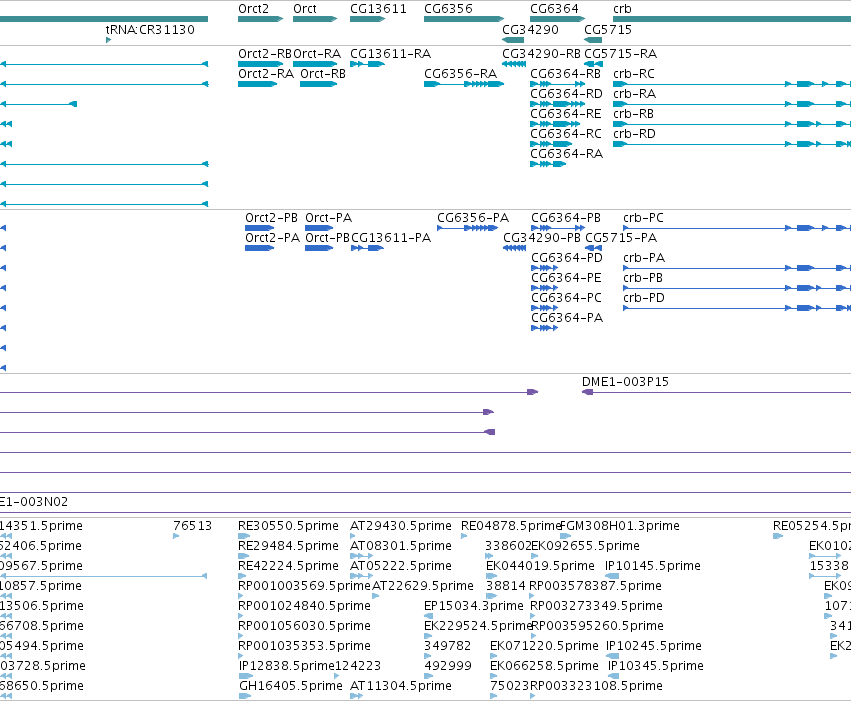
Task: Click protein CG6364-PC
Action: pos(545,308)
